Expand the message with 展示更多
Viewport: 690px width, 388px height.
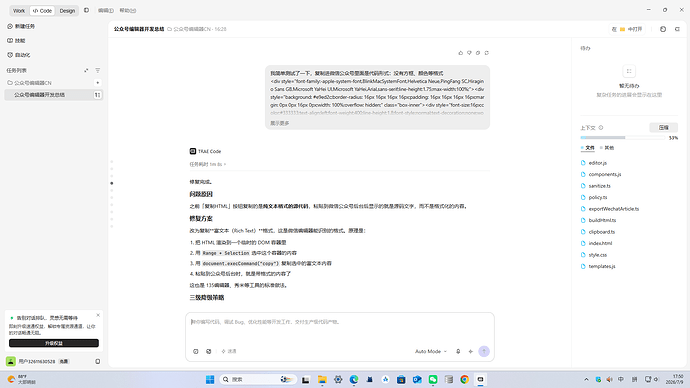pos(280,123)
